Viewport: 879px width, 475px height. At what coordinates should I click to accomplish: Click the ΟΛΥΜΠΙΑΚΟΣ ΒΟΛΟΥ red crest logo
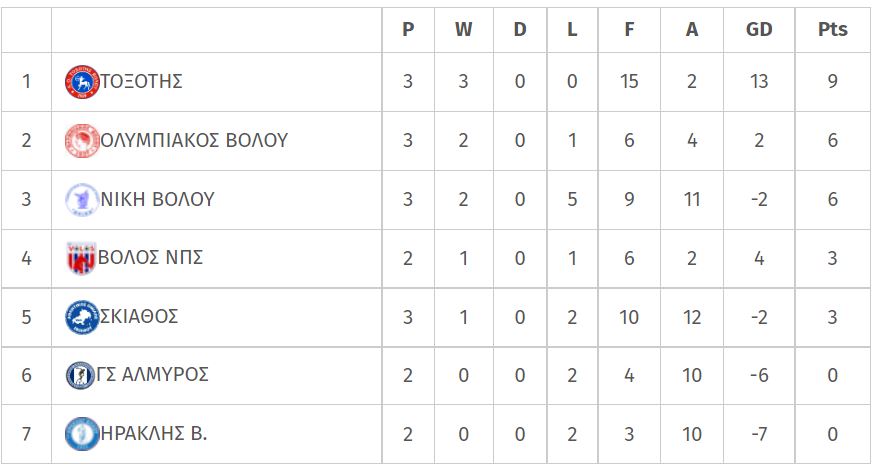click(x=82, y=141)
